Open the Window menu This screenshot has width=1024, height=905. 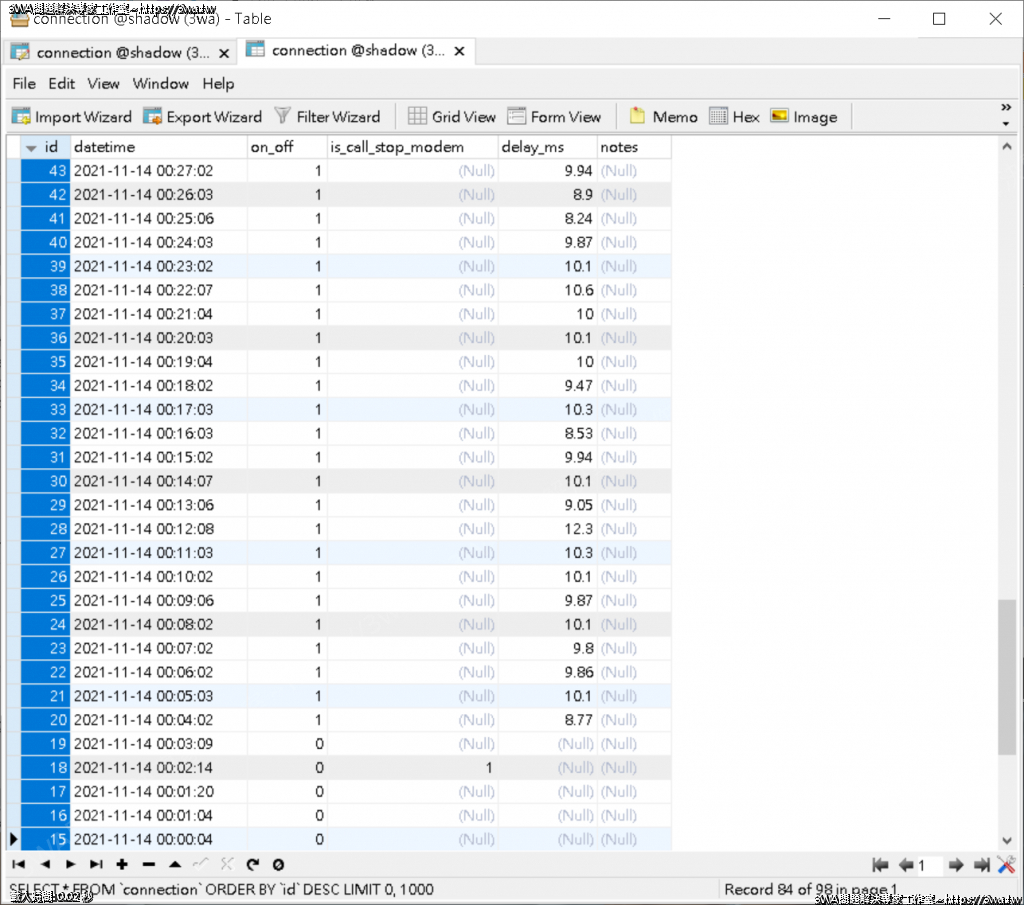pos(160,83)
